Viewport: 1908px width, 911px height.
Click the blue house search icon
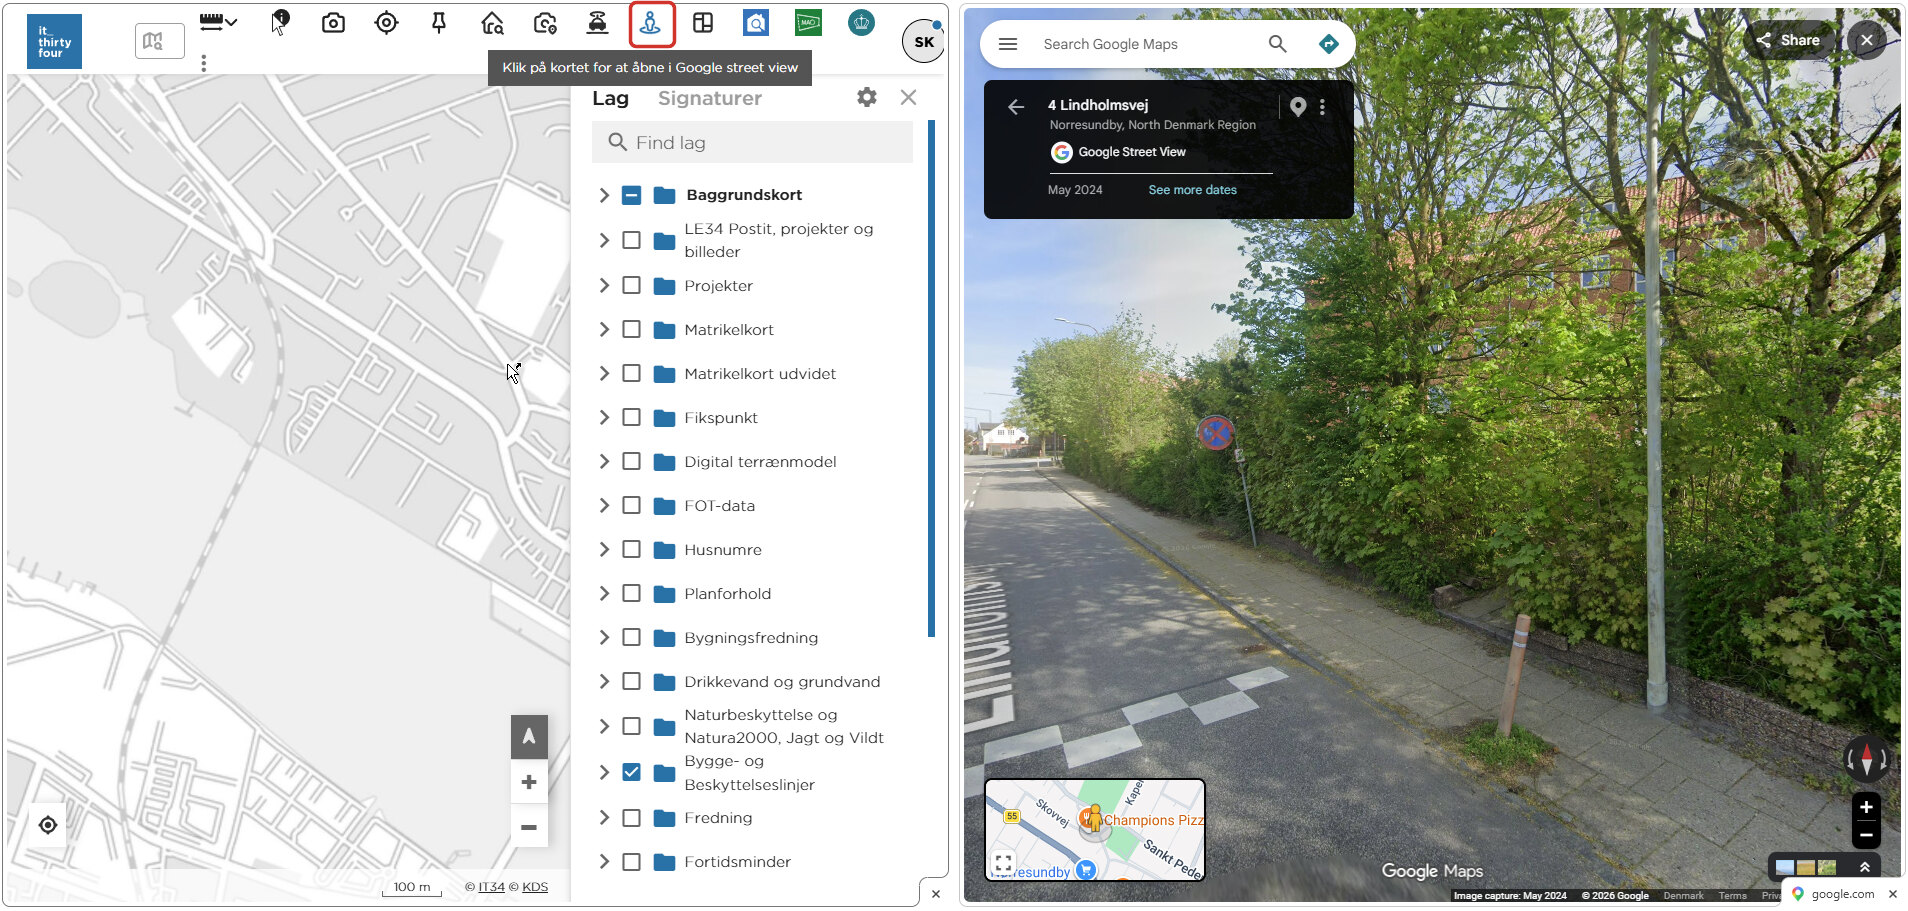[756, 22]
